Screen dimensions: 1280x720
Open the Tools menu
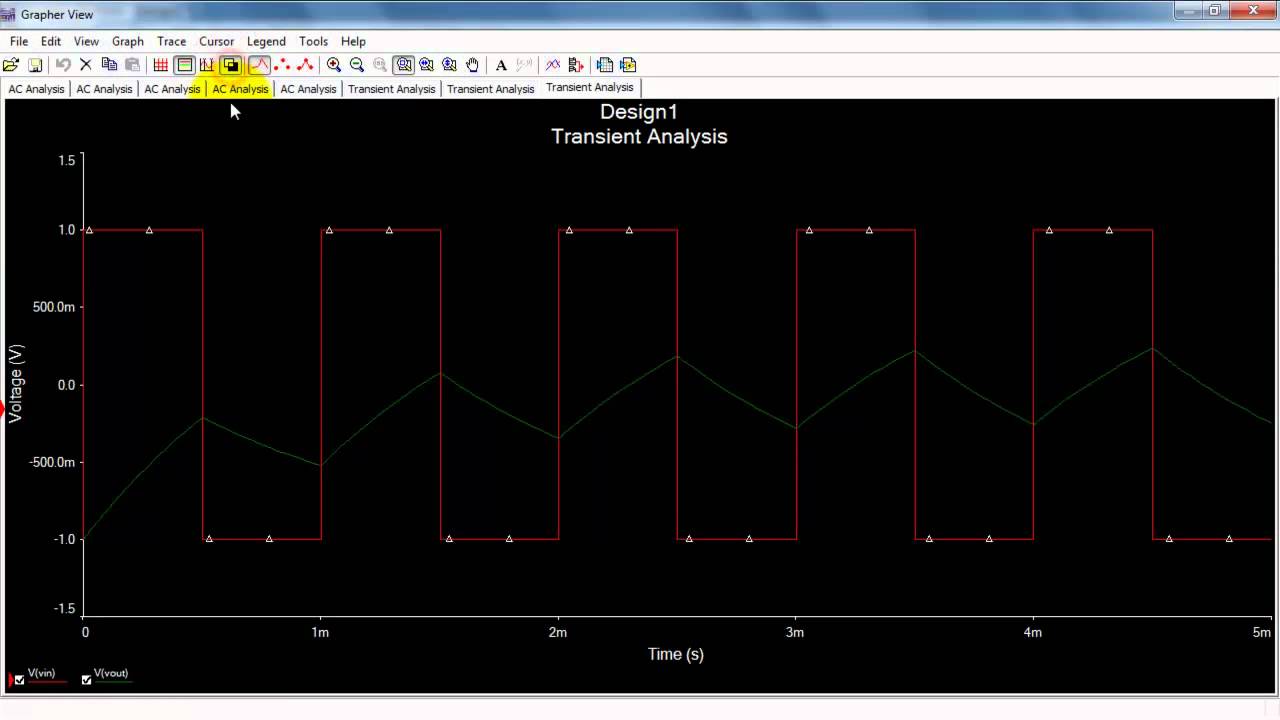313,41
